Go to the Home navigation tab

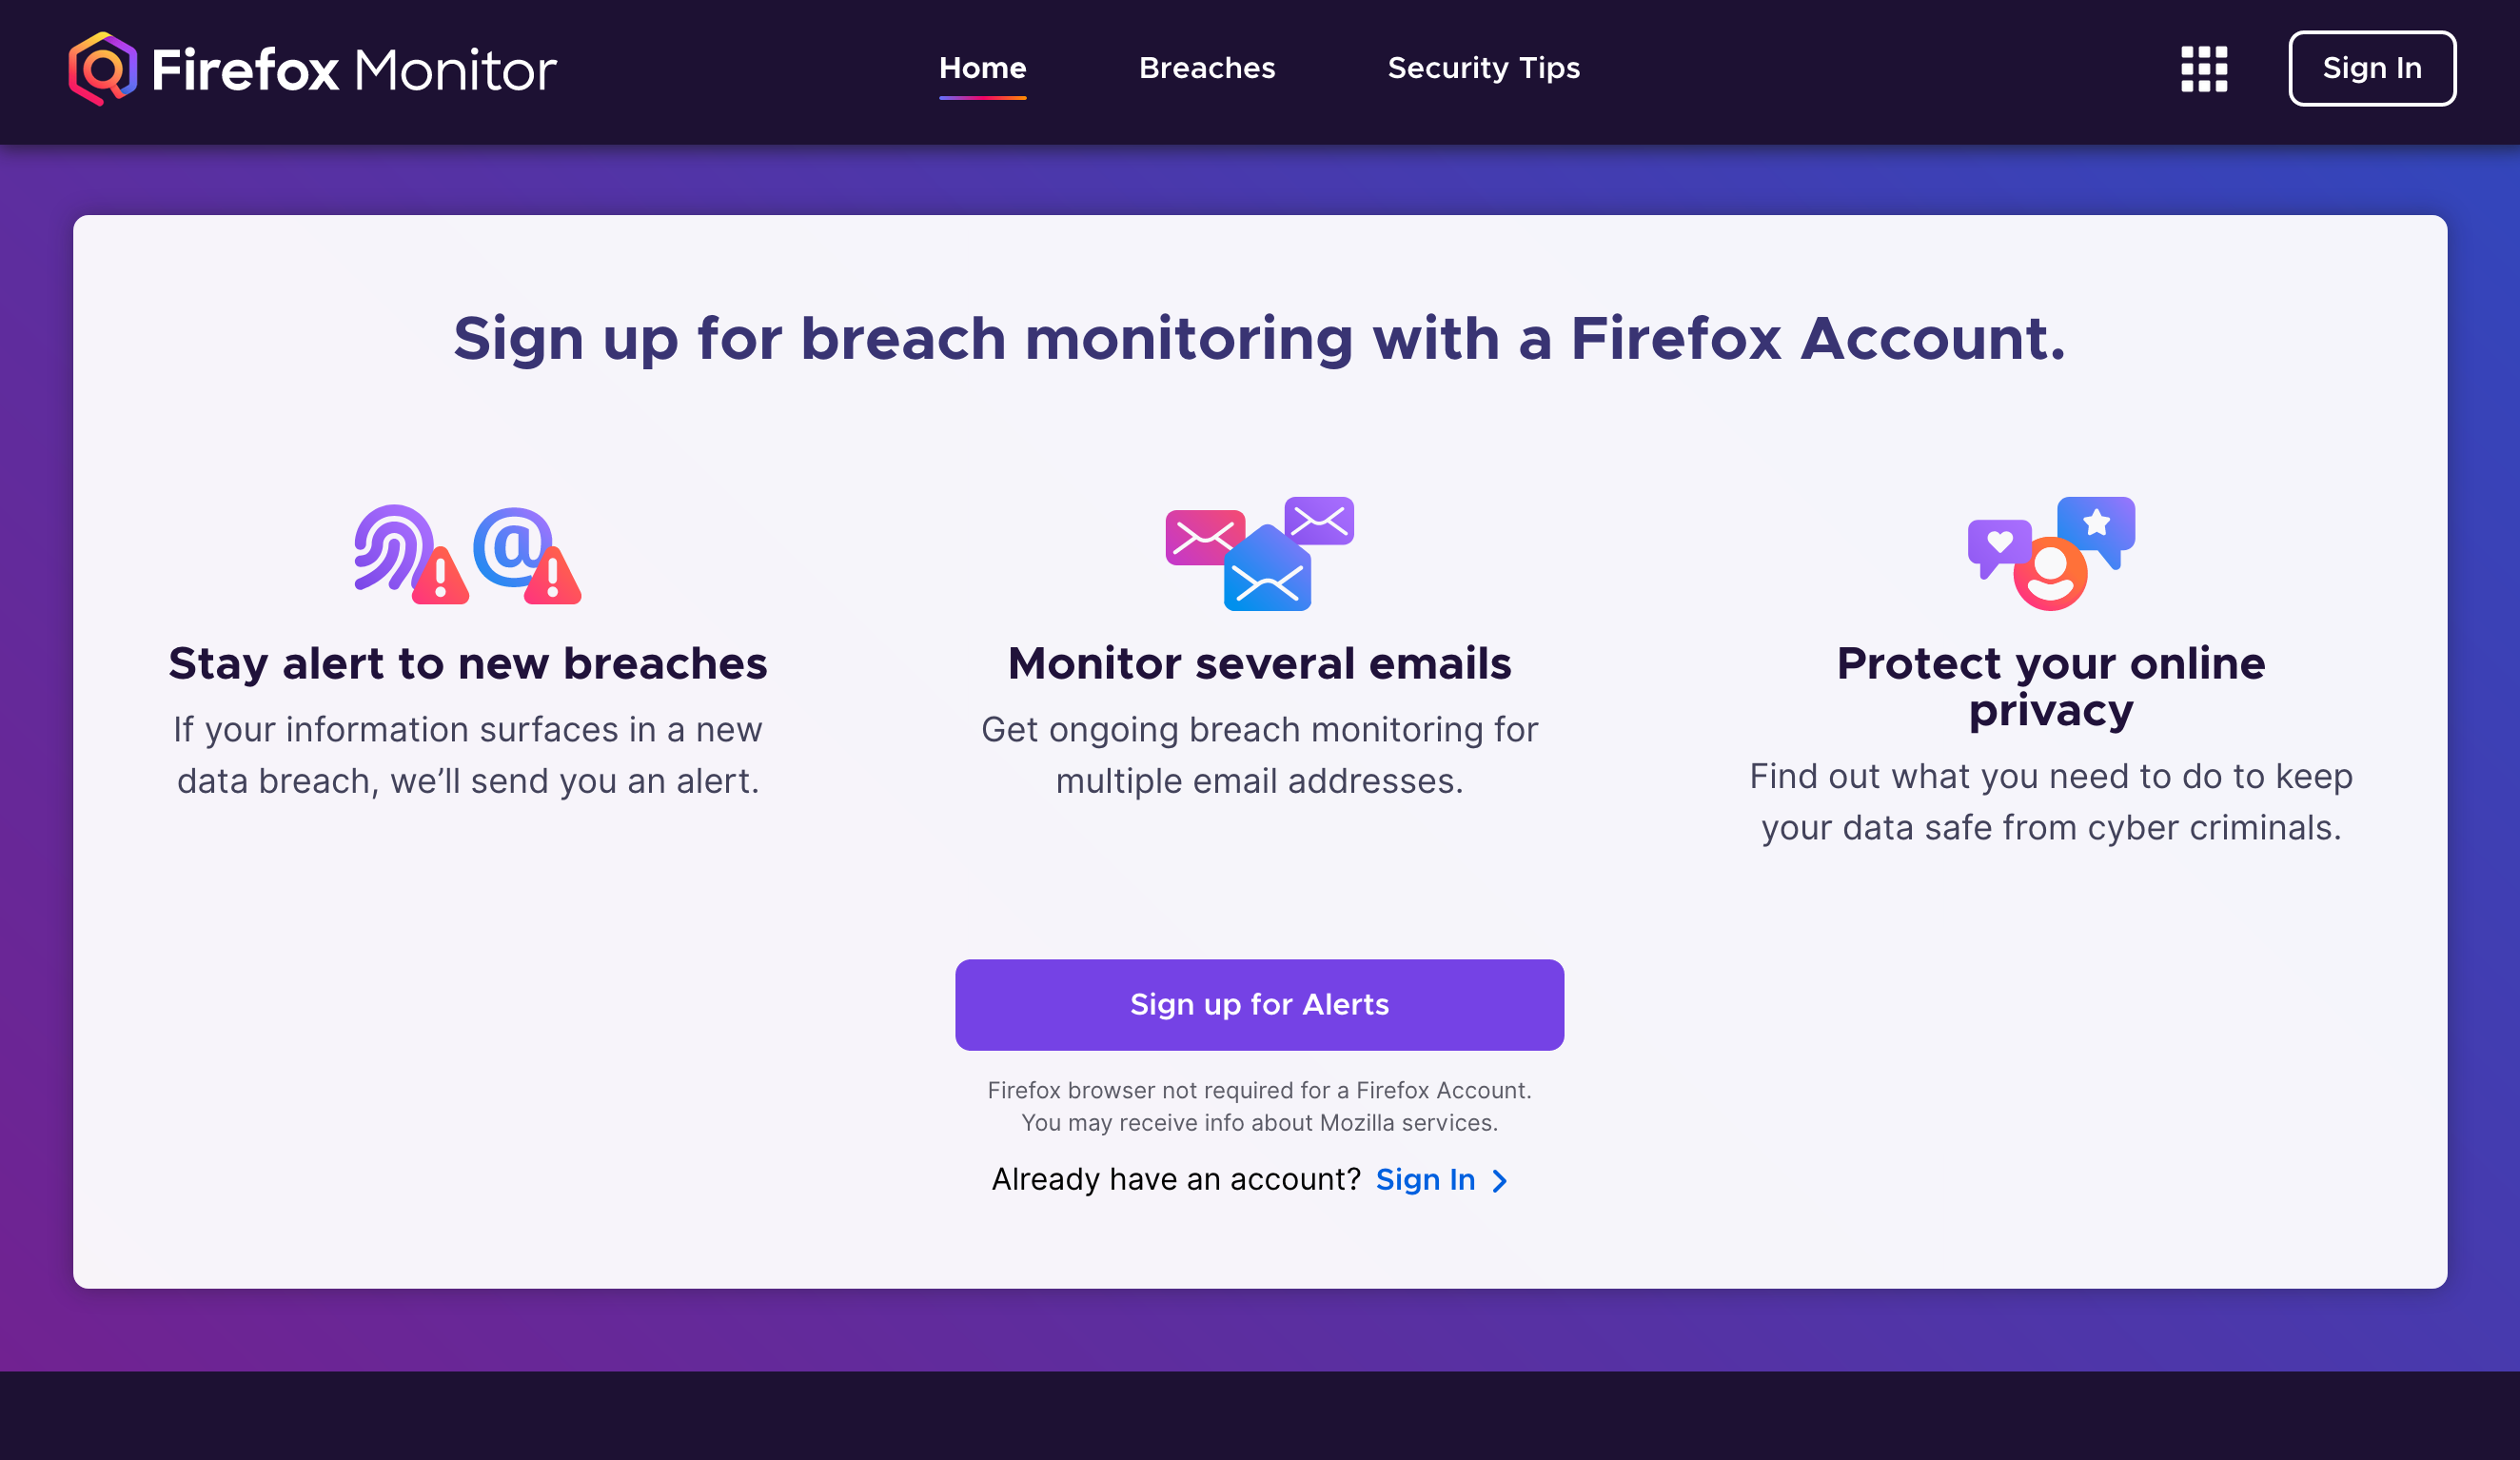(x=982, y=68)
